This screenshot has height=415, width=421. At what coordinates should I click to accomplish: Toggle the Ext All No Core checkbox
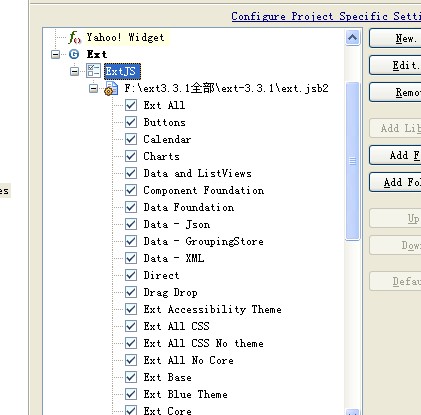131,360
